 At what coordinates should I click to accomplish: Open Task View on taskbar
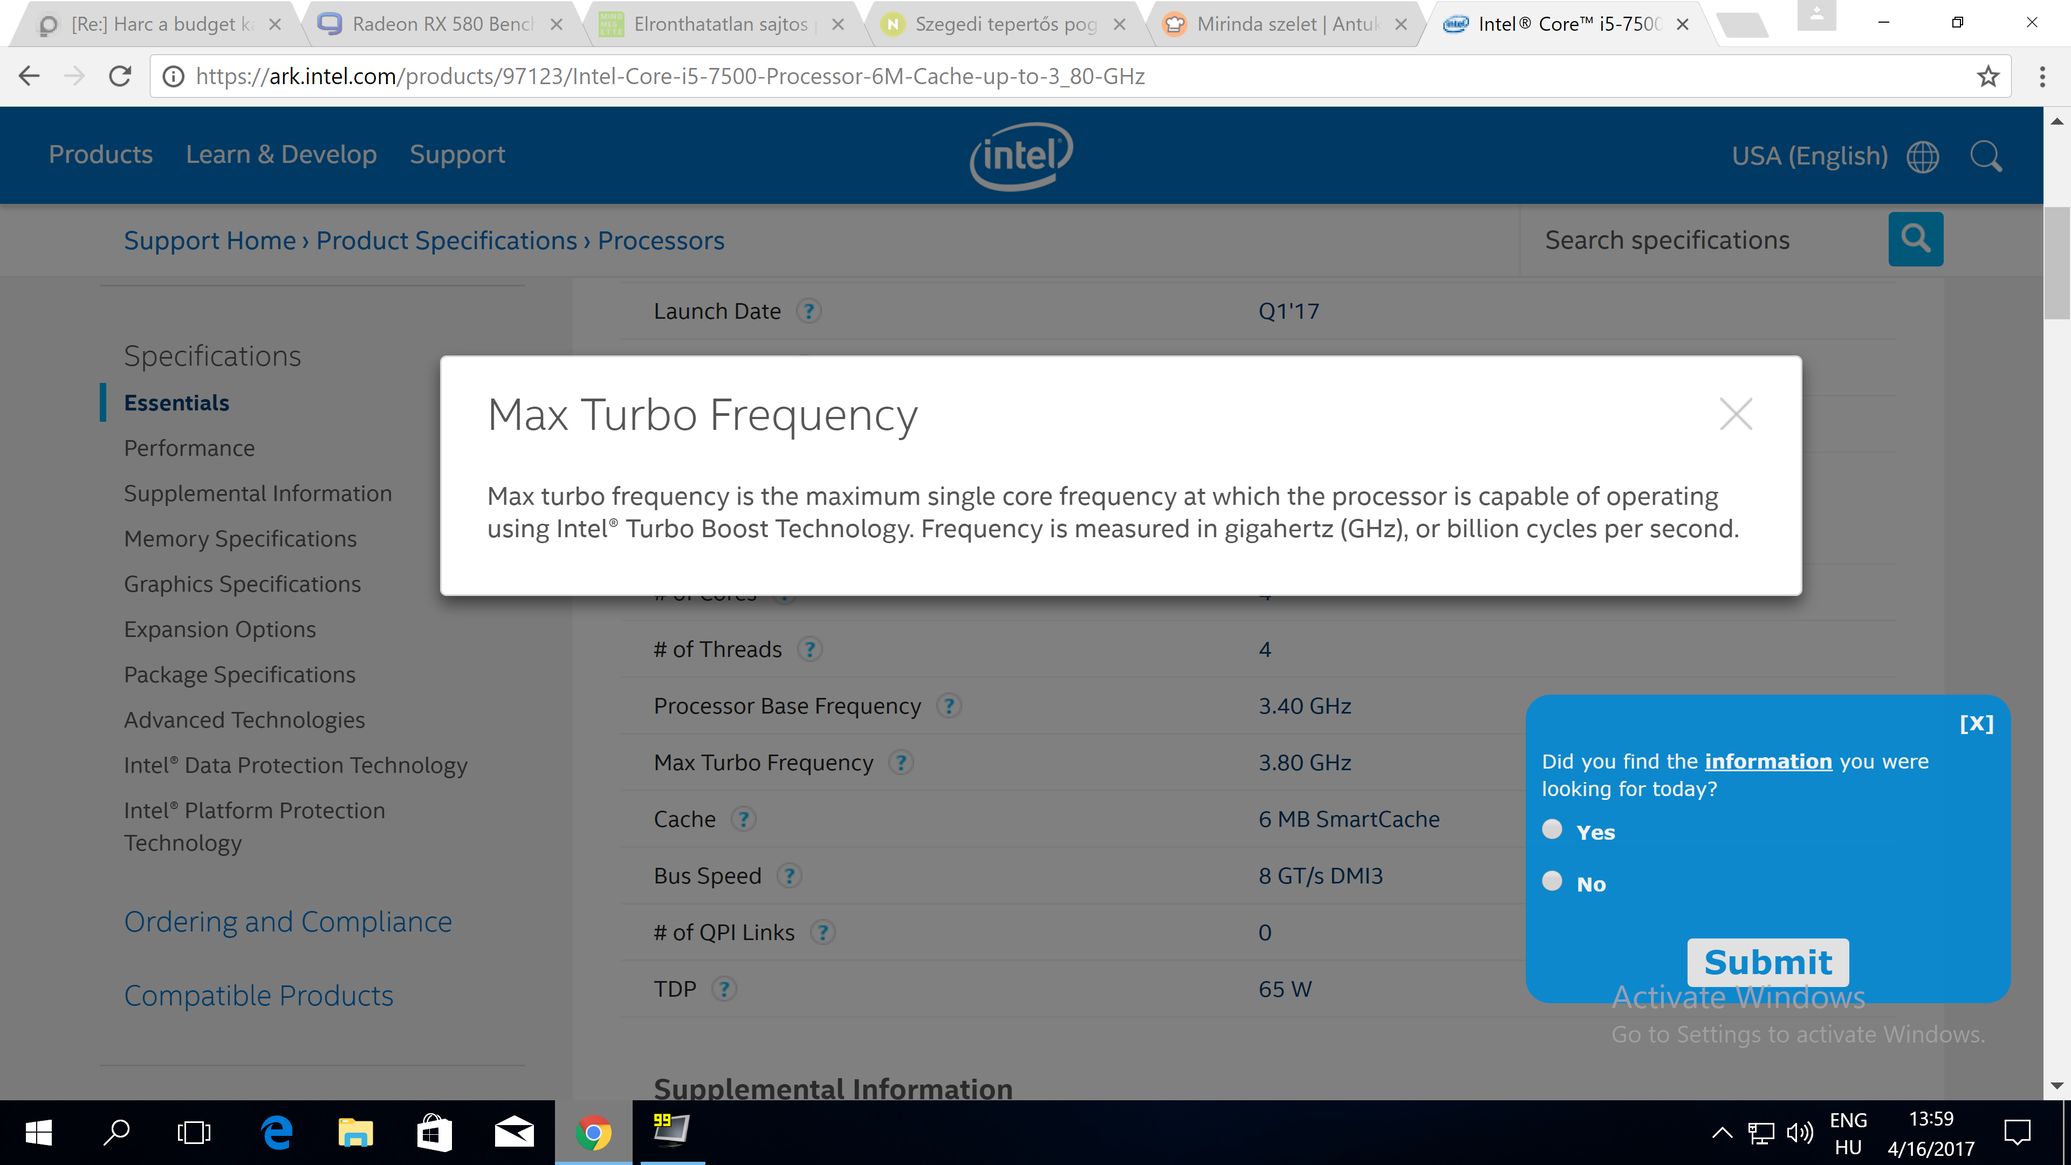(x=194, y=1132)
